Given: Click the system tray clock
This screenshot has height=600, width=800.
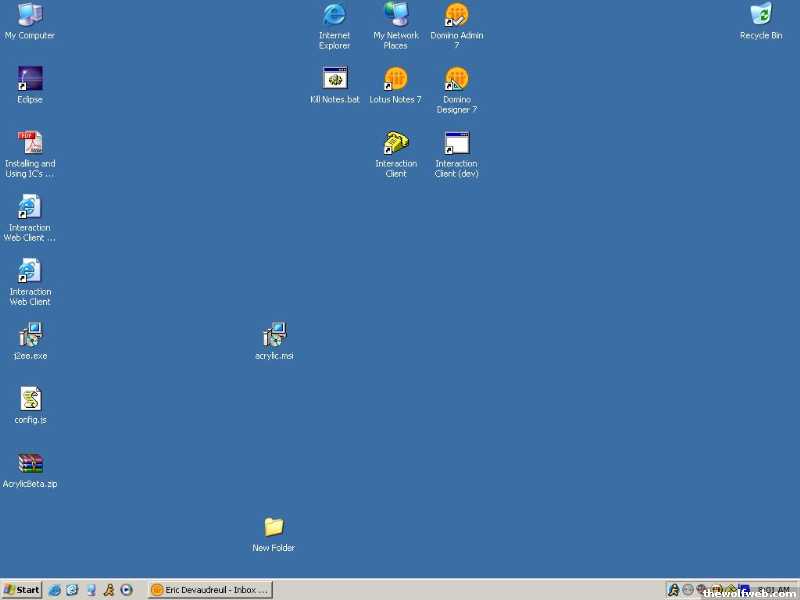Looking at the screenshot, I should click(774, 590).
